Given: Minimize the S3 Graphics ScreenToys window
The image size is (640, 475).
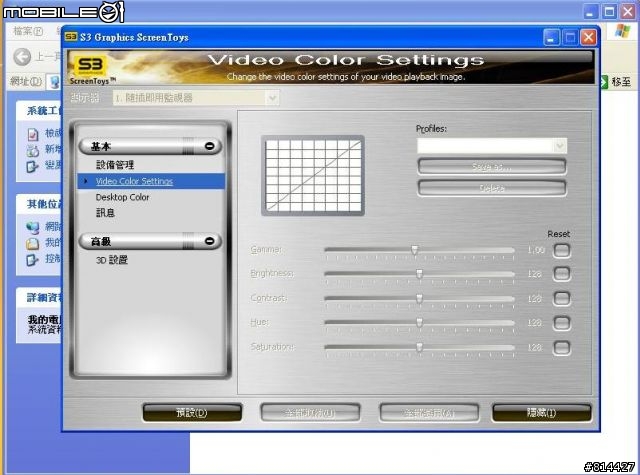Looking at the screenshot, I should point(551,38).
